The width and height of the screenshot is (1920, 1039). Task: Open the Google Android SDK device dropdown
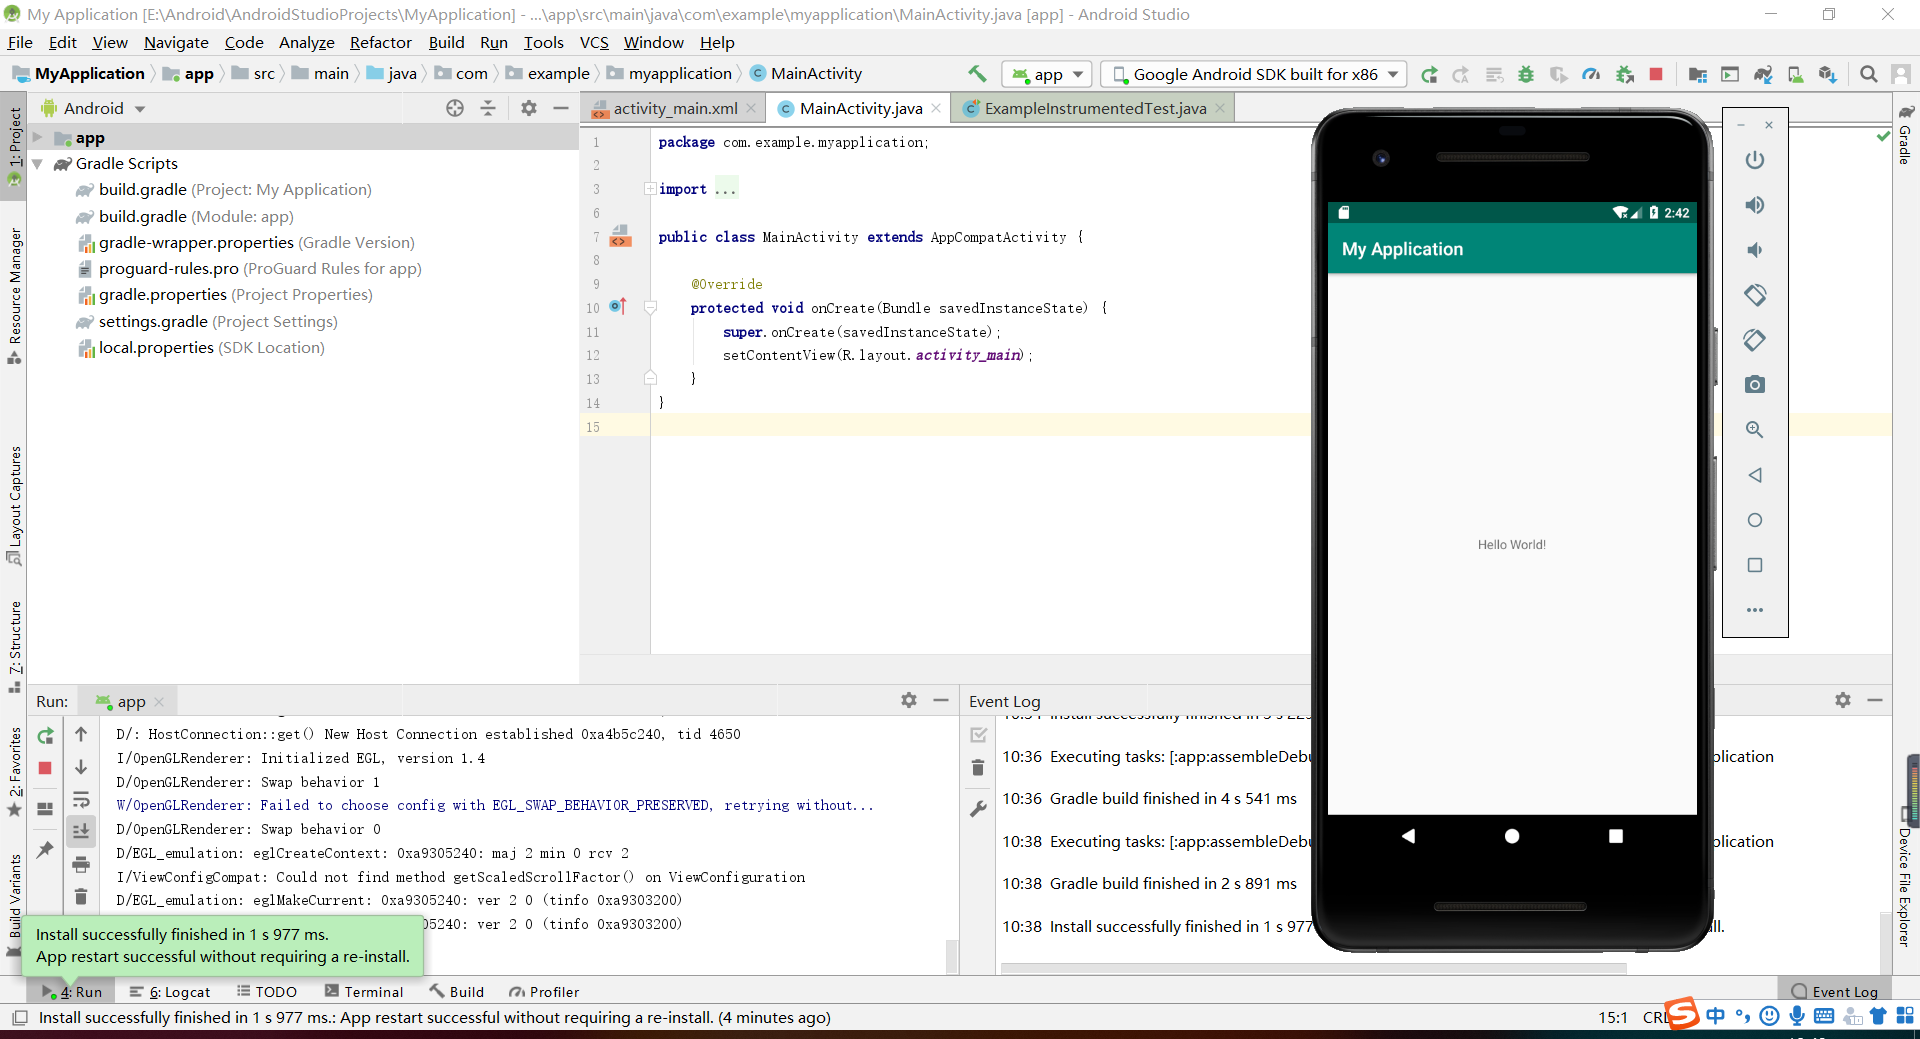(x=1254, y=74)
